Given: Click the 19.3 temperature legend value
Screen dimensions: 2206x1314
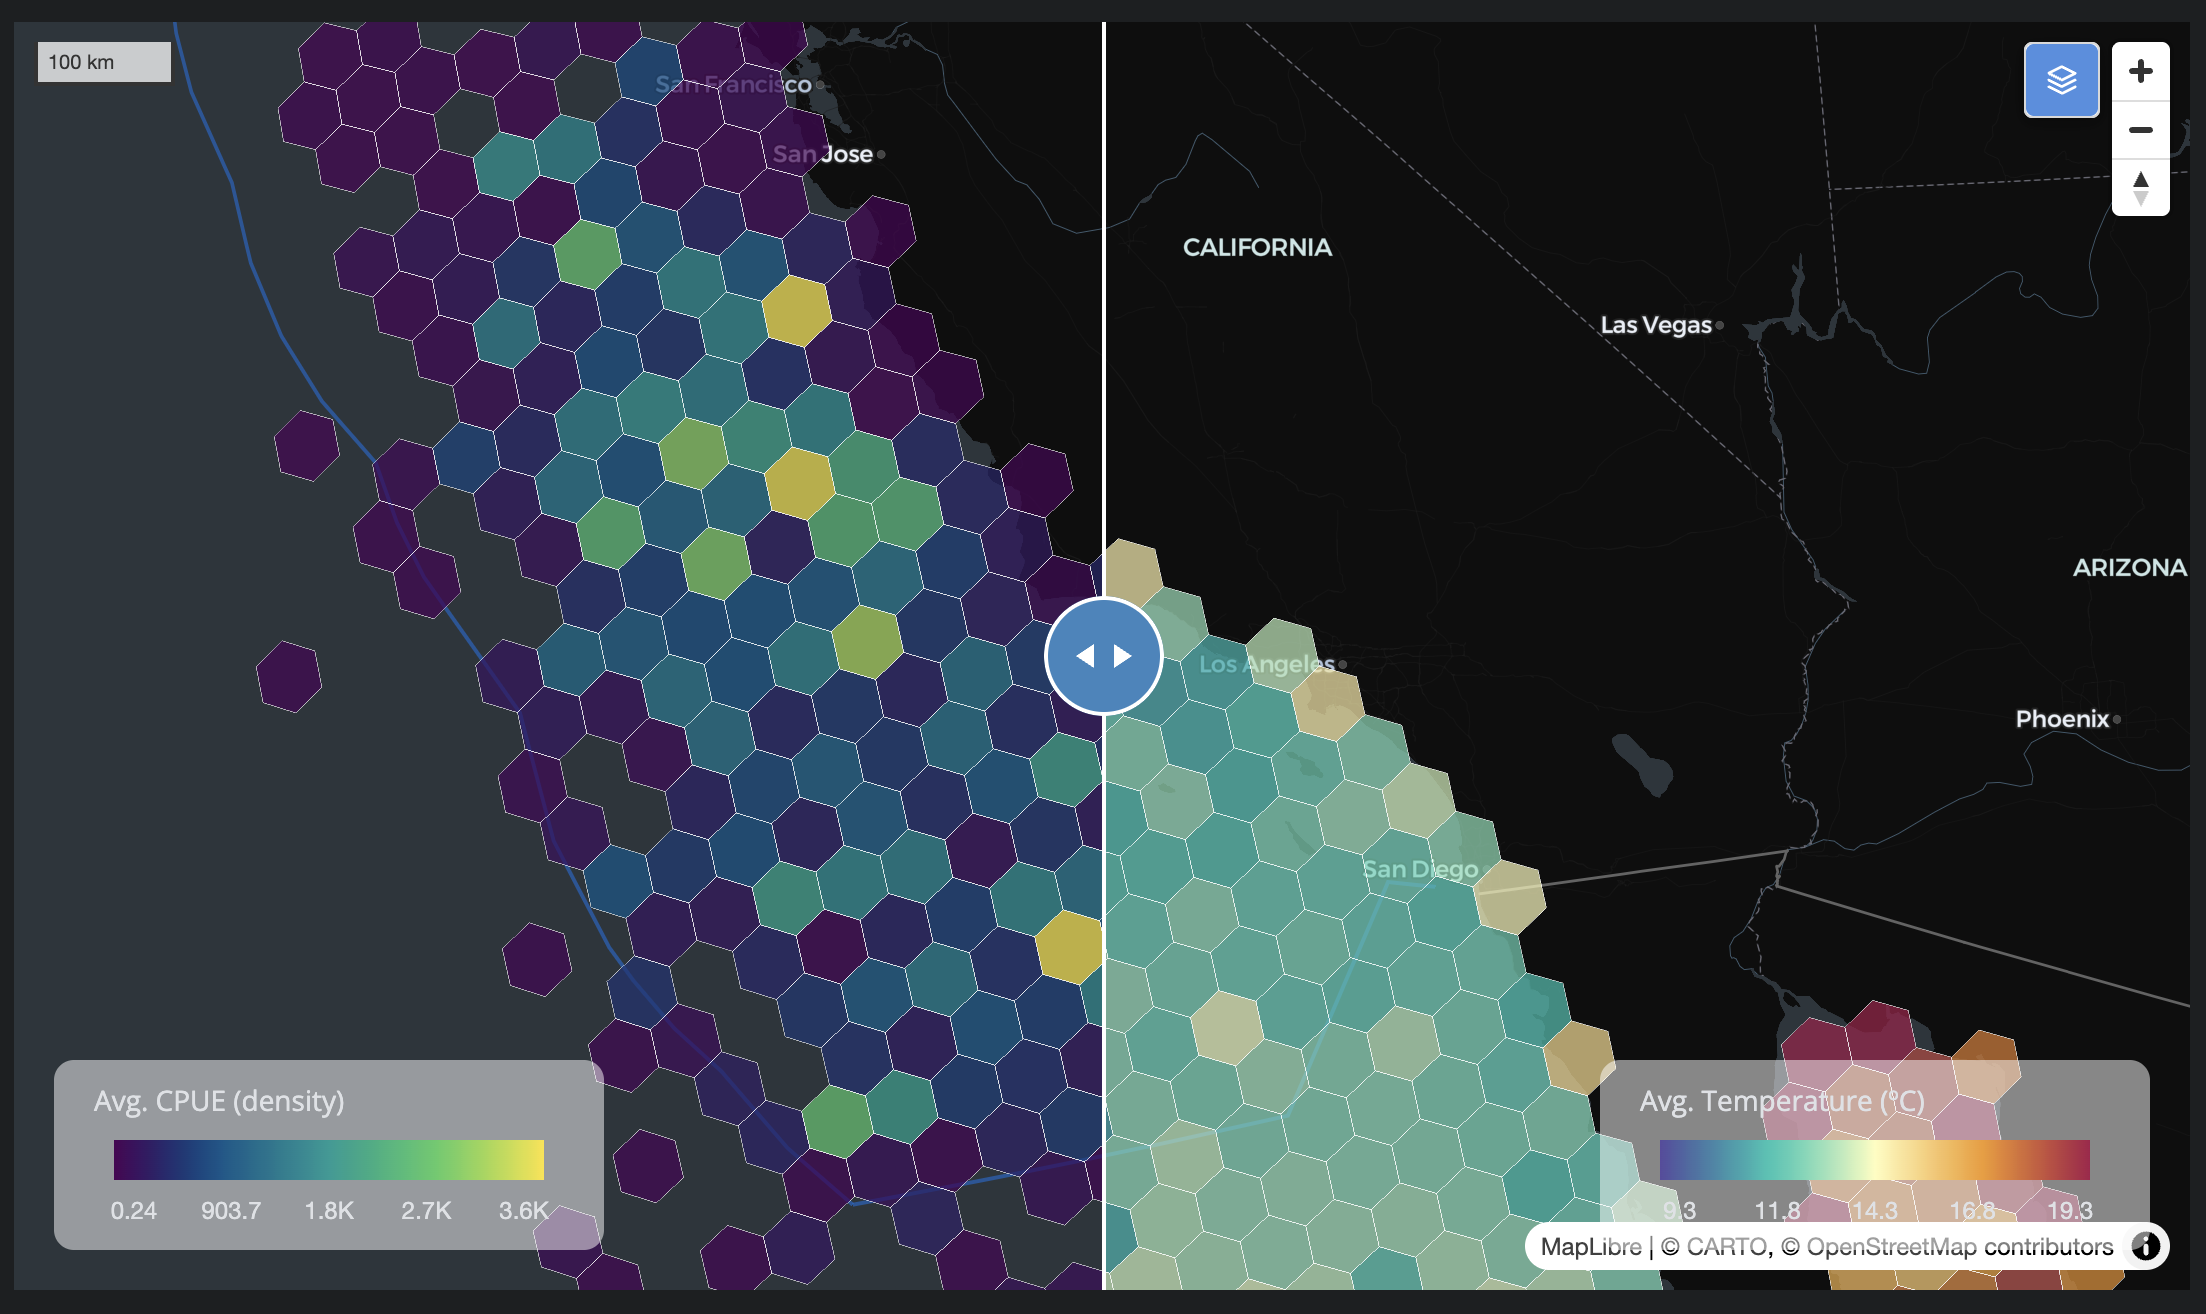Looking at the screenshot, I should point(2070,1211).
